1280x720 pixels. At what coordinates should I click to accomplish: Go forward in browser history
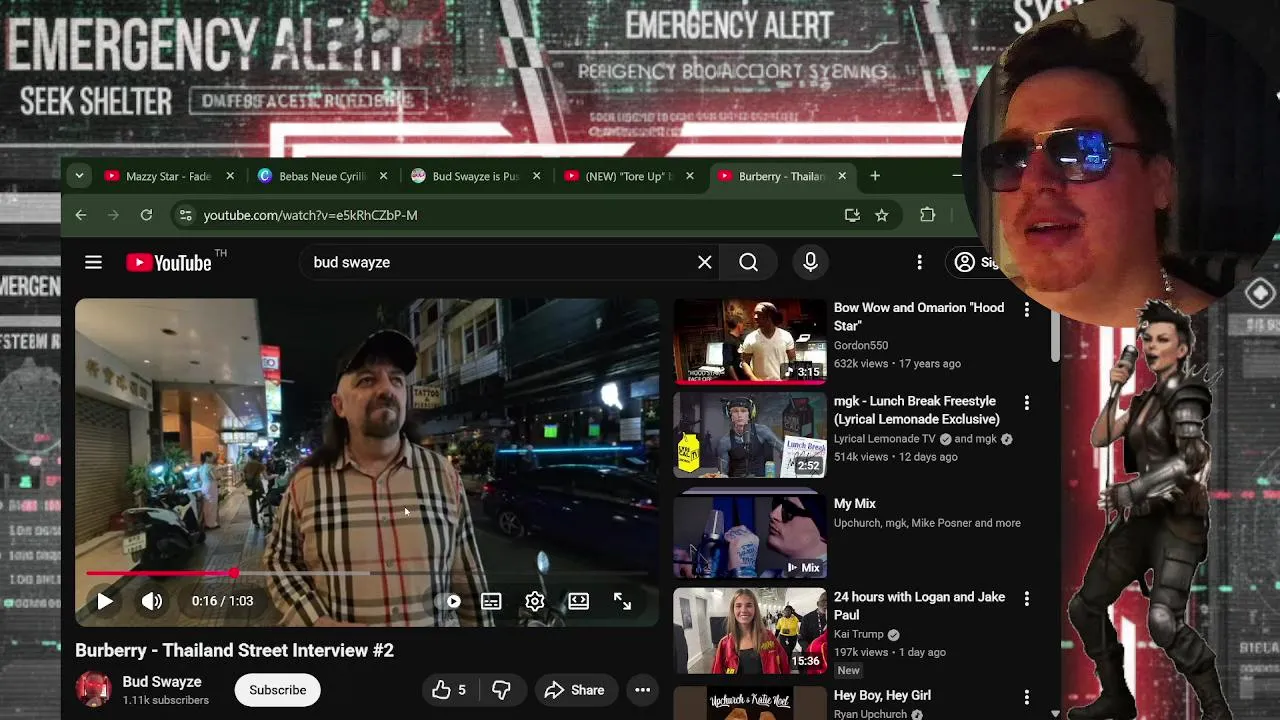coord(113,215)
